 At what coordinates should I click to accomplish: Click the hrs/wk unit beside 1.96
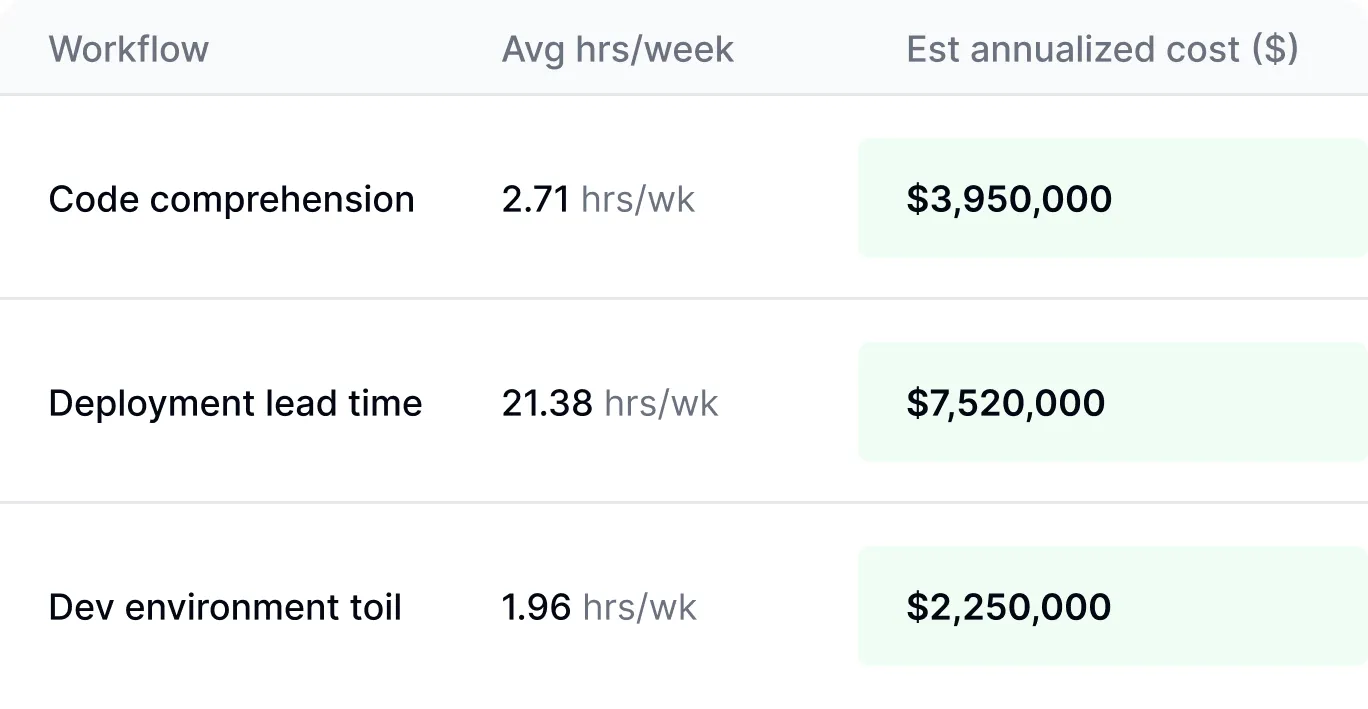click(x=640, y=607)
